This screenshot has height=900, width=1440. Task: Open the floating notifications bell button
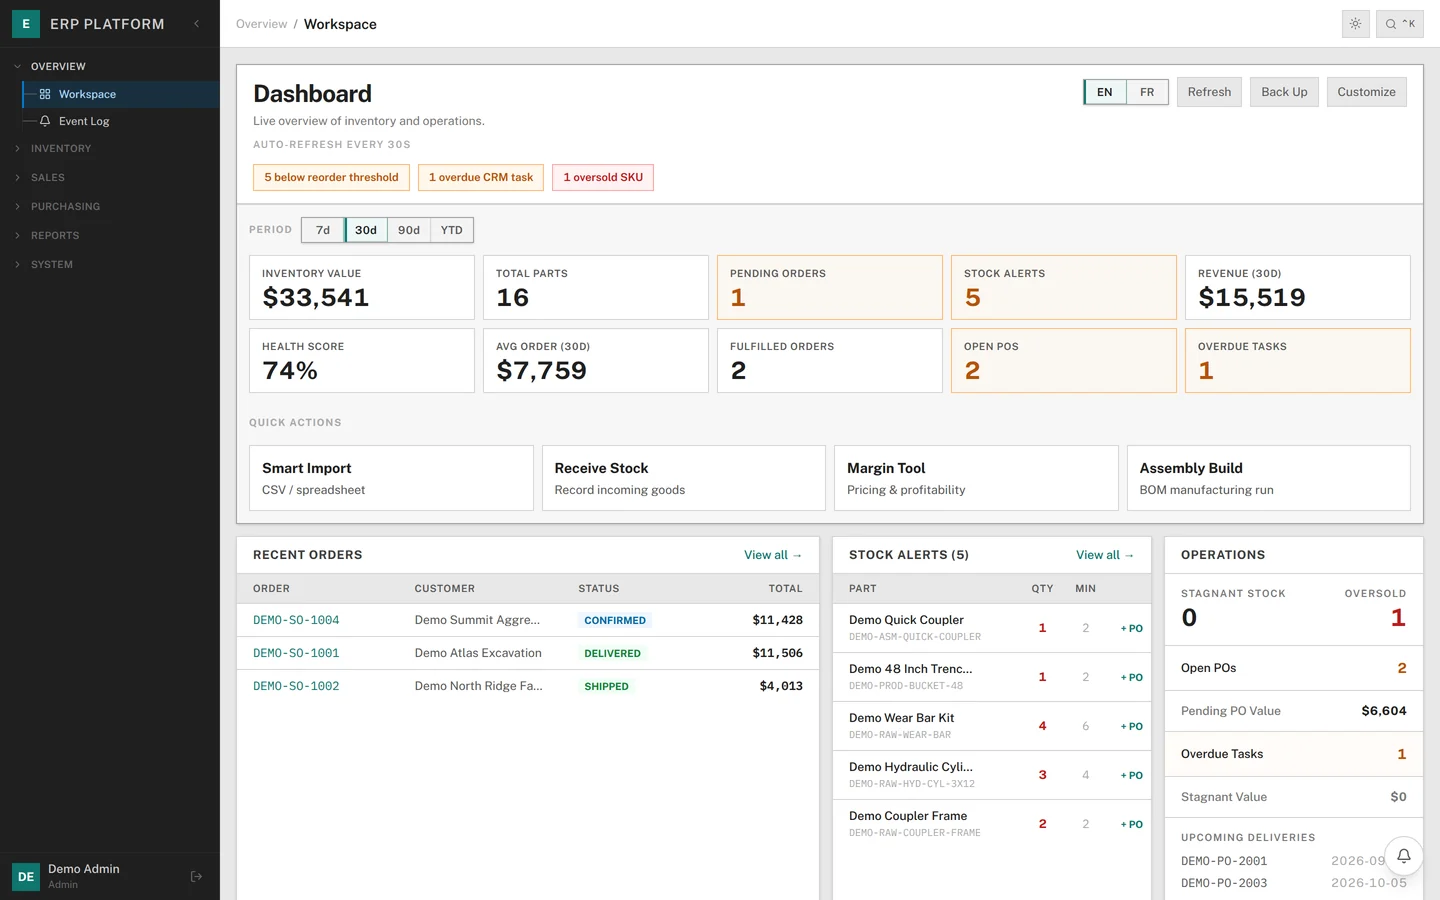[x=1403, y=856]
